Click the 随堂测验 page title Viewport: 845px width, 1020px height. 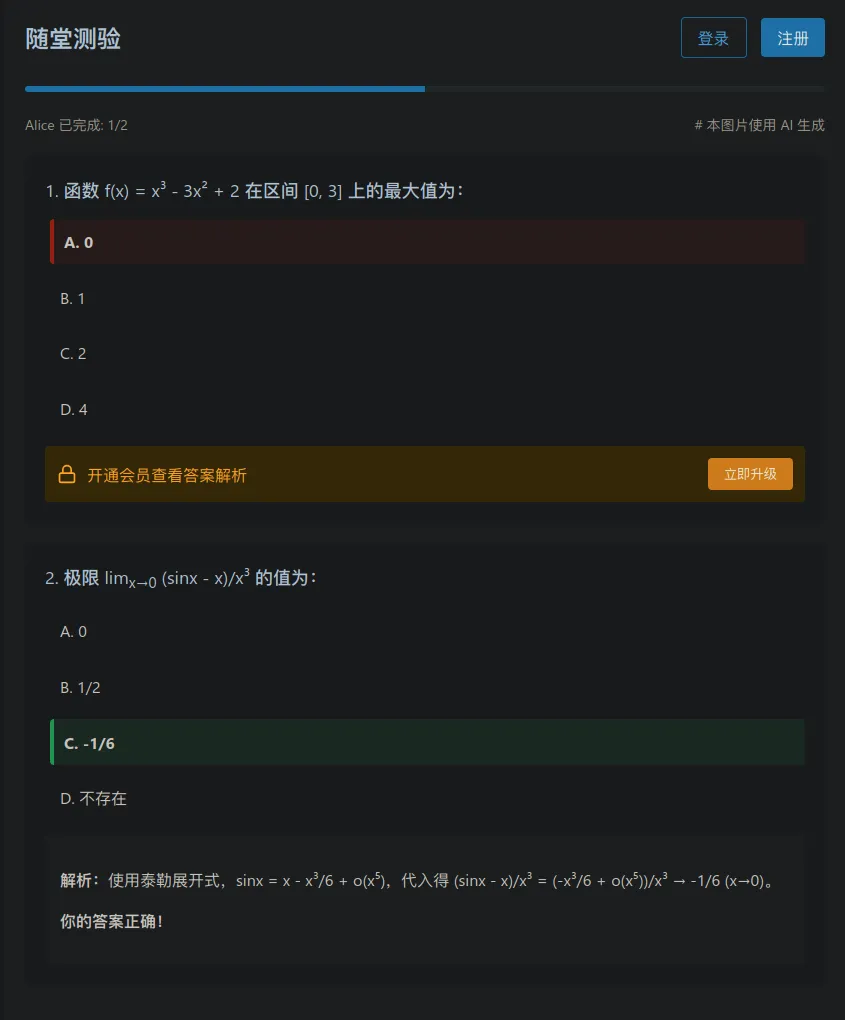[x=73, y=38]
